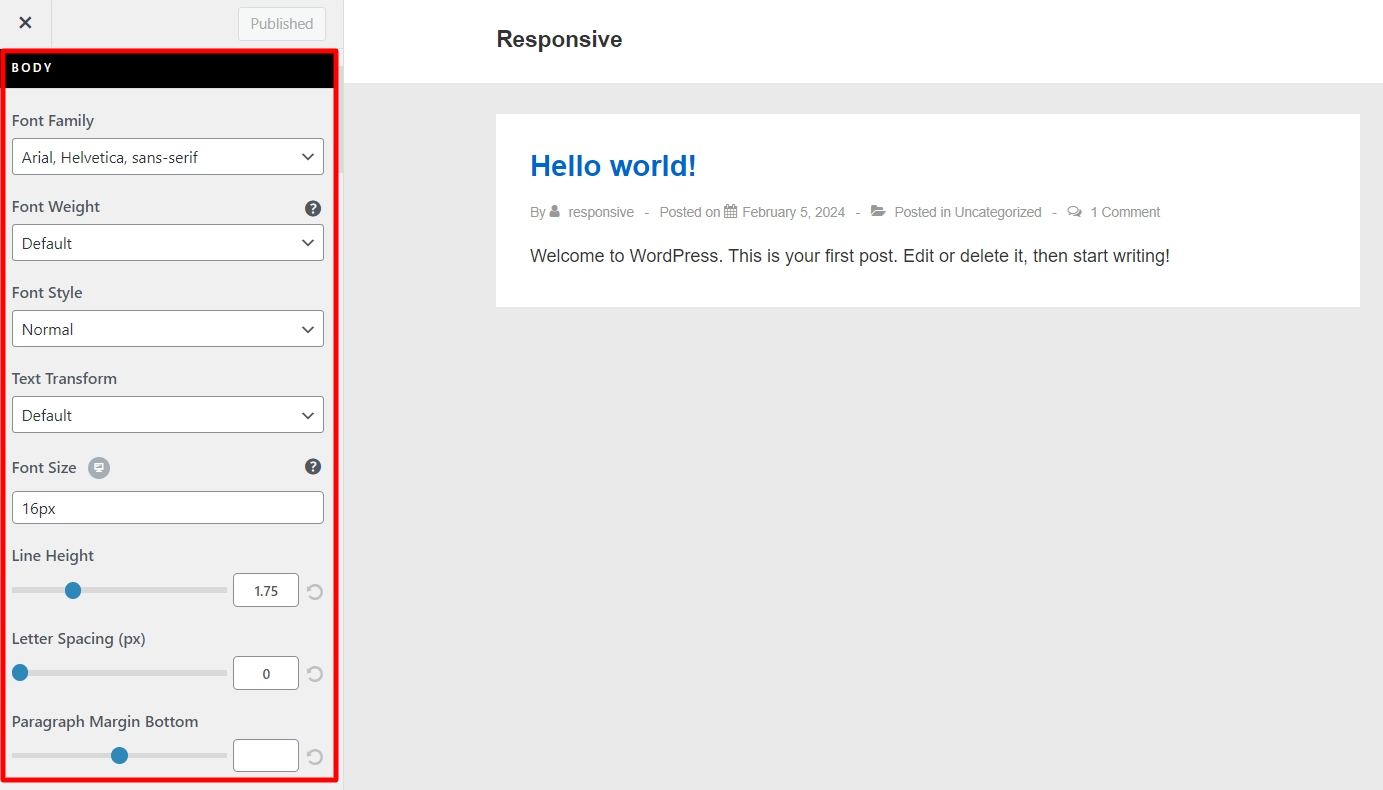The image size is (1383, 790).
Task: Open the Font Style dropdown
Action: coord(168,329)
